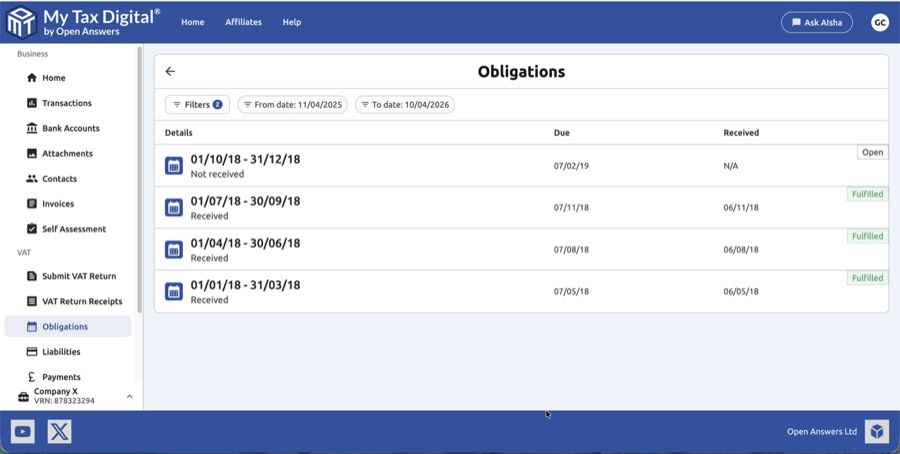900x454 pixels.
Task: Open the 01/01/18 - 31/03/18 obligation
Action: (521, 292)
